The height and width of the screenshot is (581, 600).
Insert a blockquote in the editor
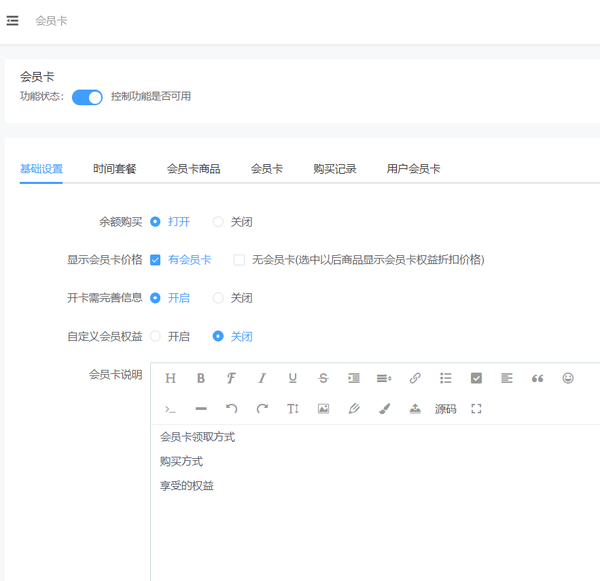537,378
